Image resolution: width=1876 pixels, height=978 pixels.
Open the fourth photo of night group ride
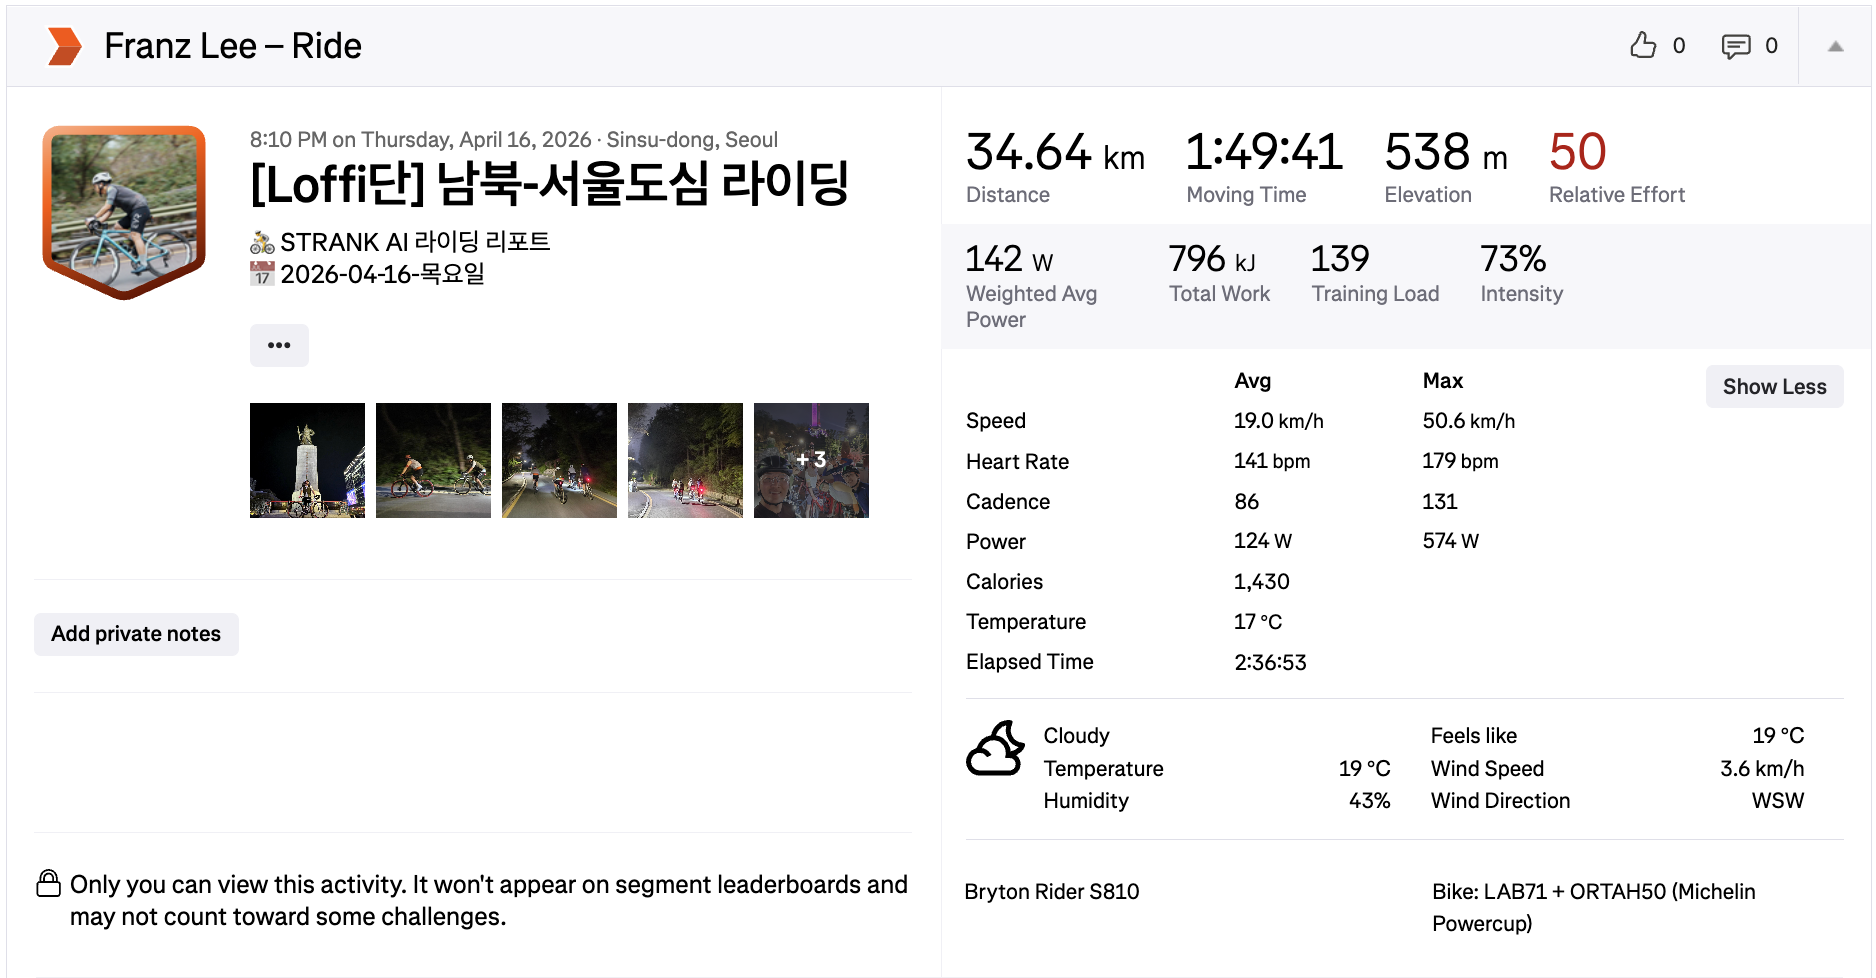(x=685, y=460)
